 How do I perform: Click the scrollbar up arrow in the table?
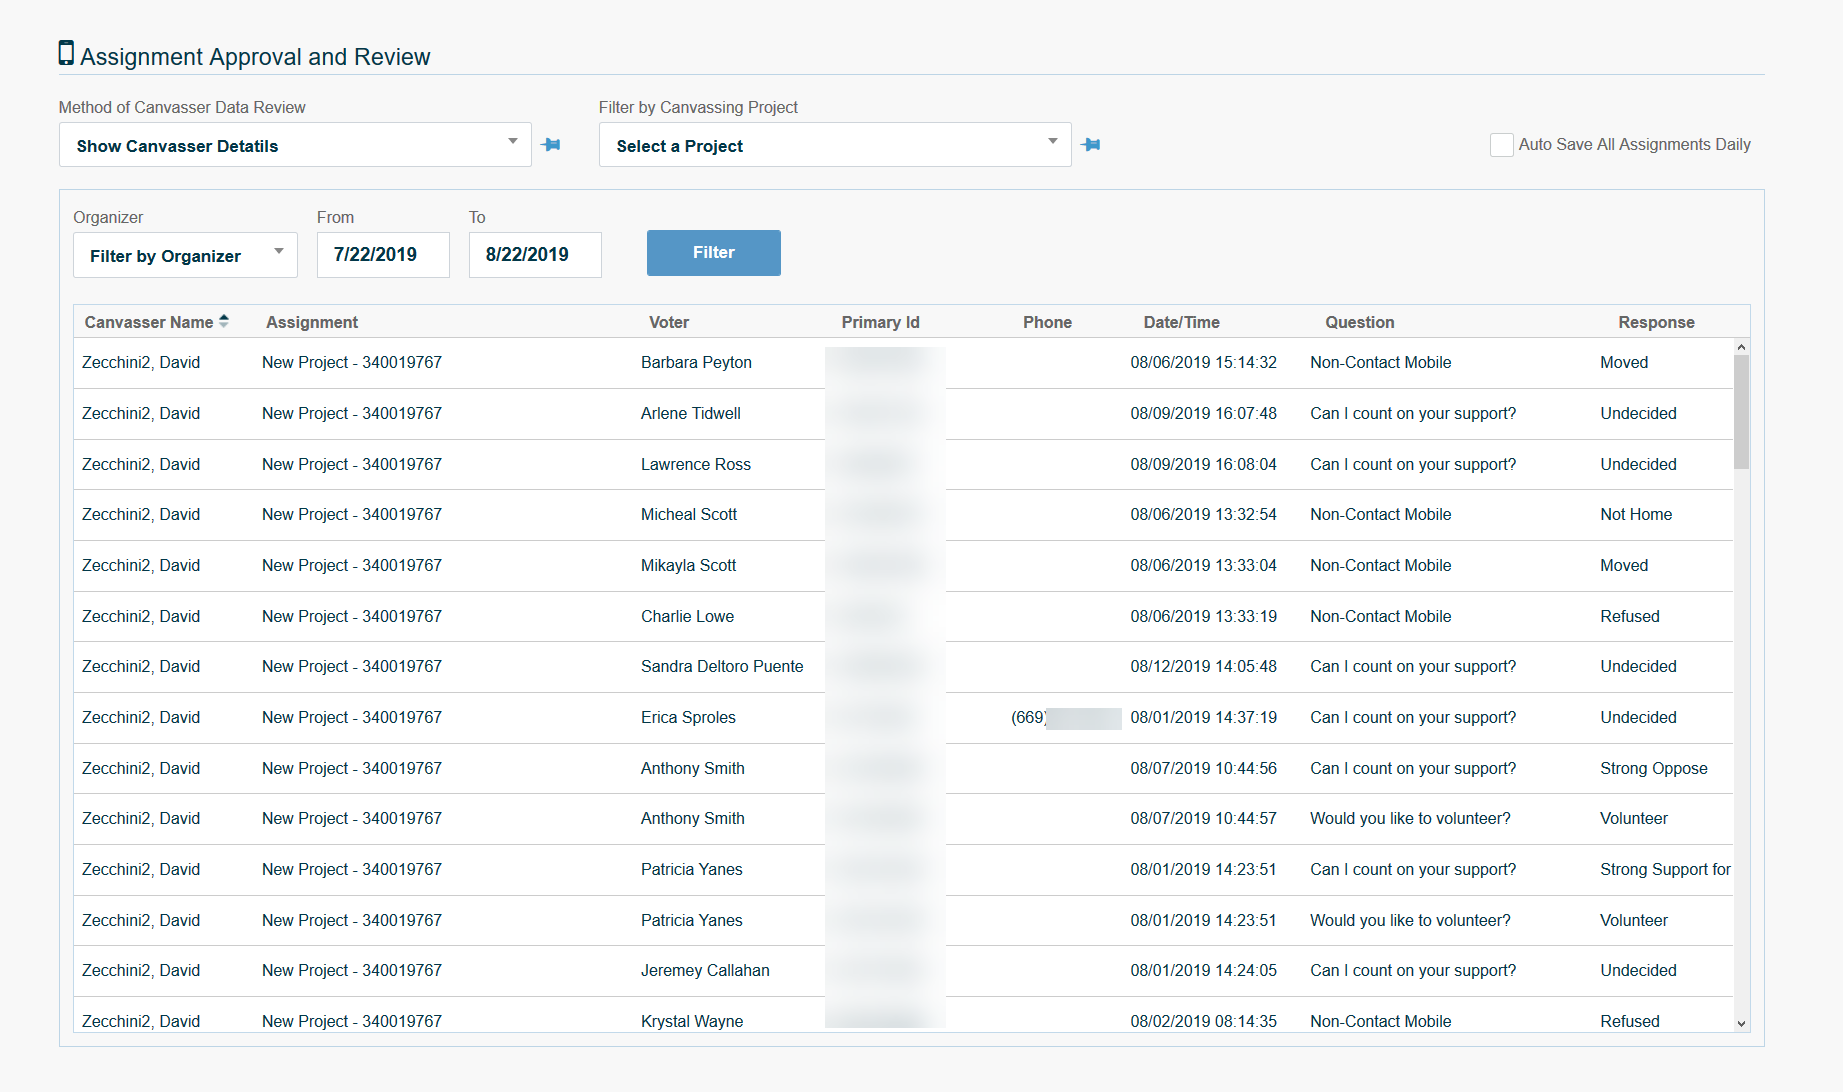1741,347
